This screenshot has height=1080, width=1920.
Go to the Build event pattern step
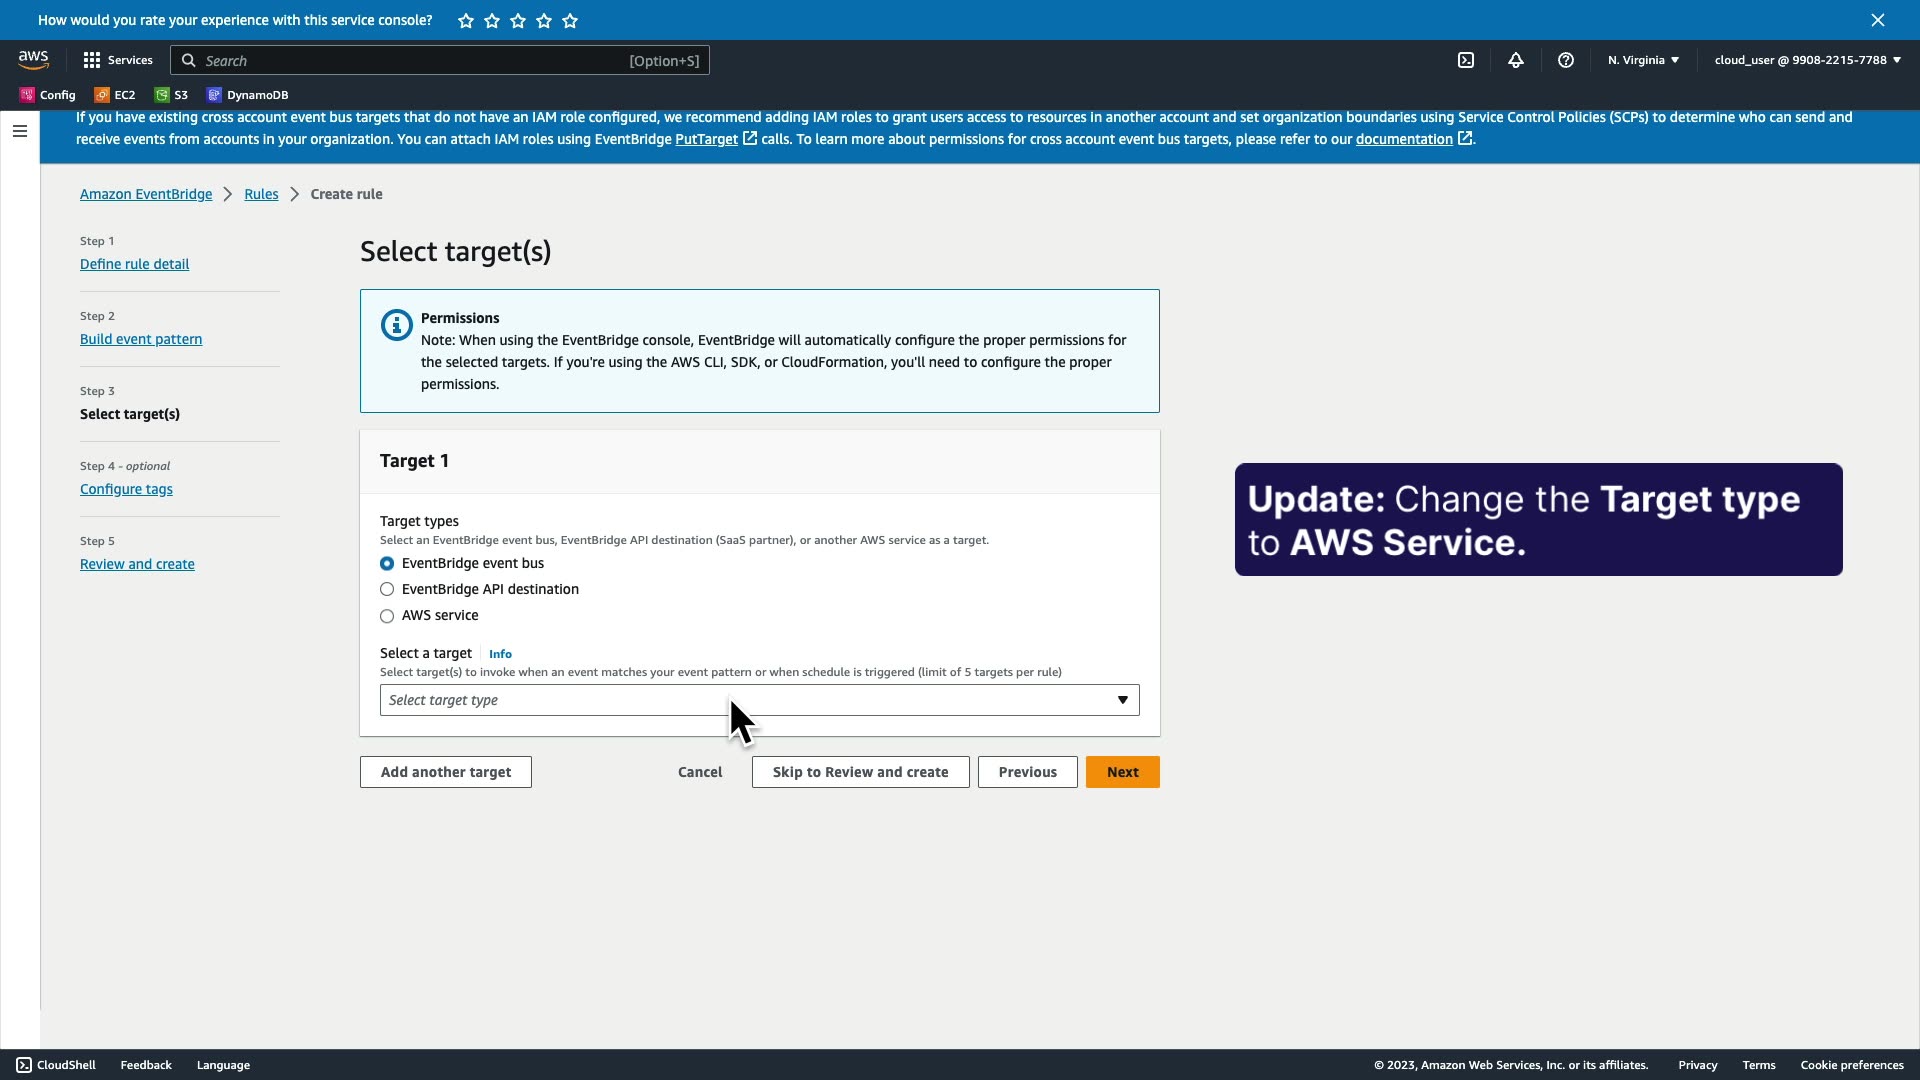(x=141, y=339)
